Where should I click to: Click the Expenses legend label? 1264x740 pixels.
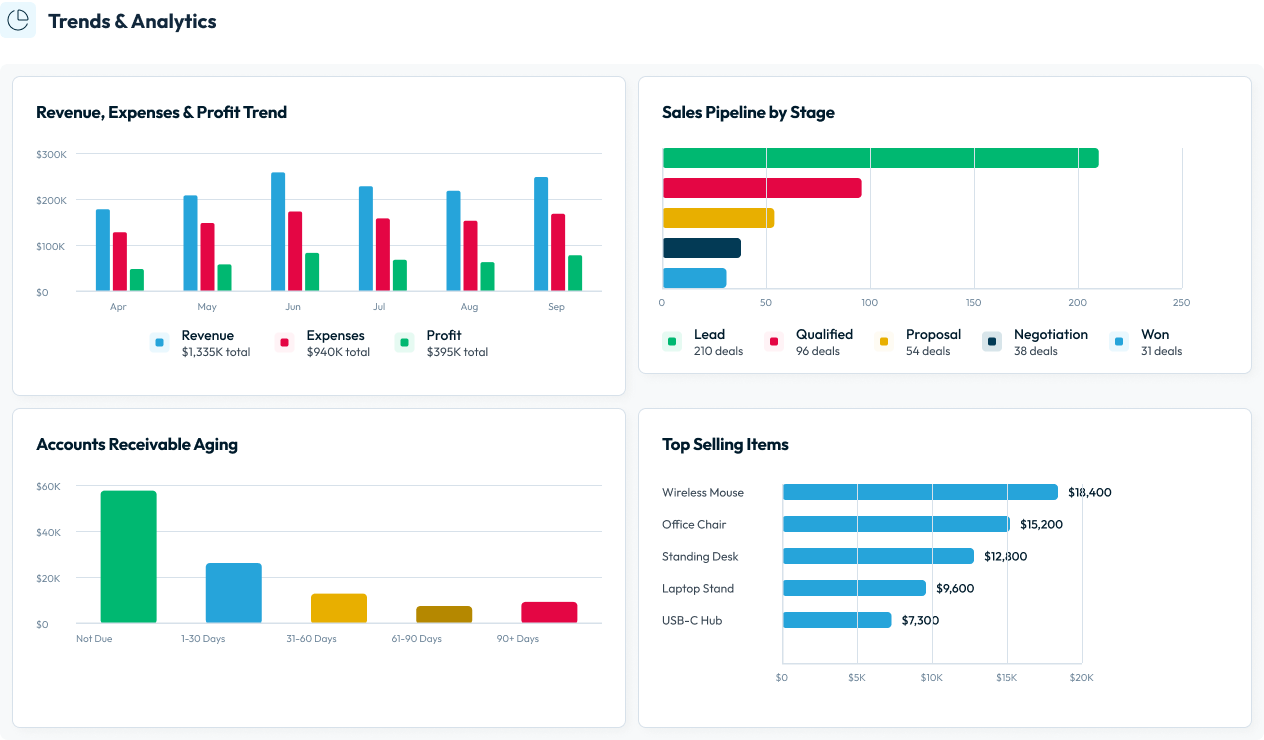point(336,335)
